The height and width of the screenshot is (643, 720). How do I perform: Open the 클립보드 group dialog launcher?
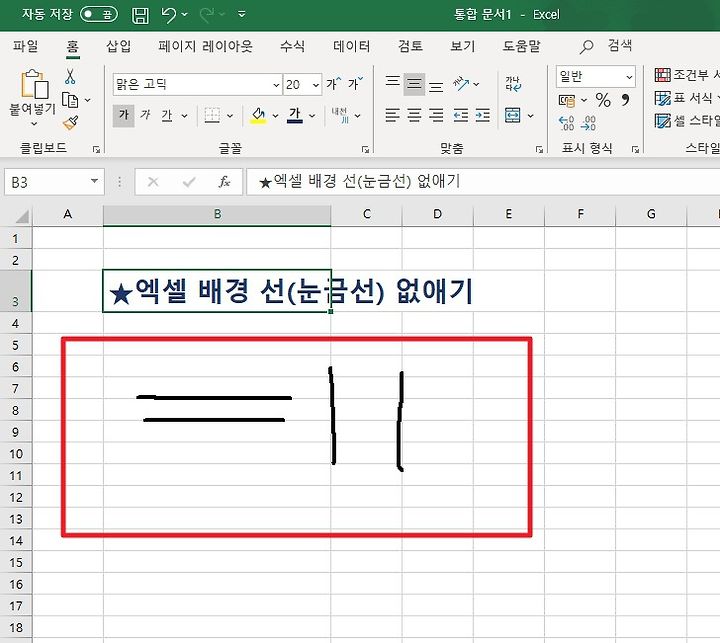tap(96, 149)
